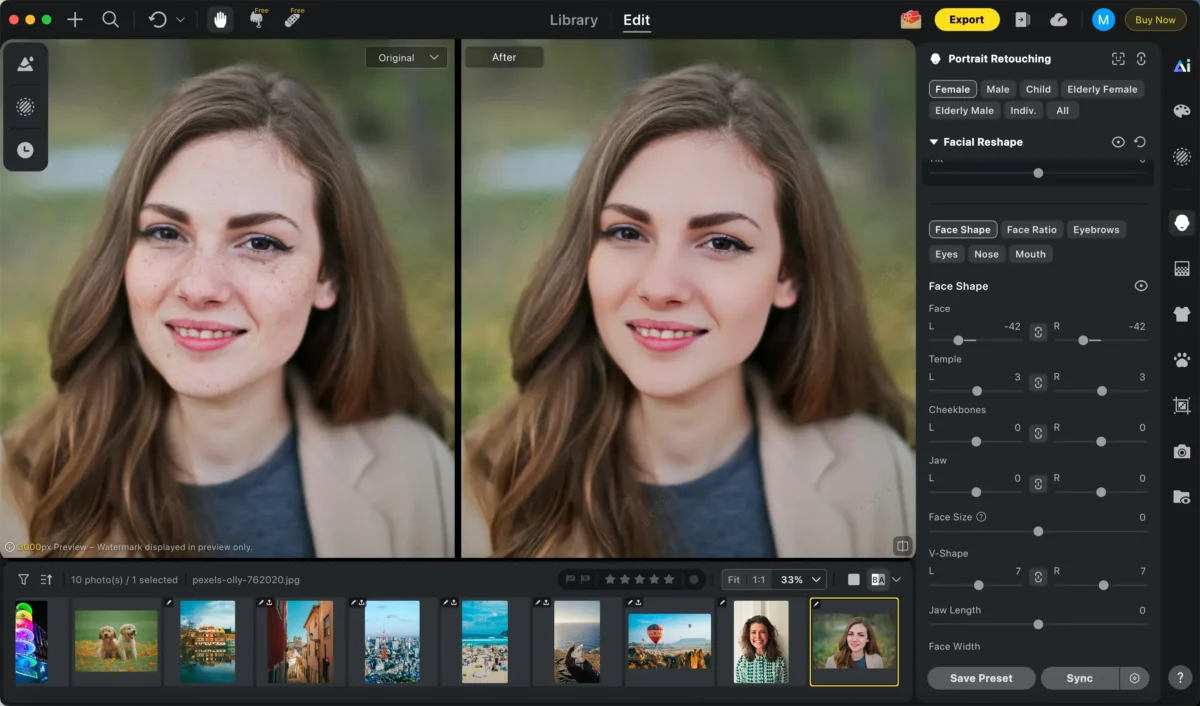Image resolution: width=1200 pixels, height=706 pixels.
Task: Add new photos with the plus icon
Action: pos(75,19)
